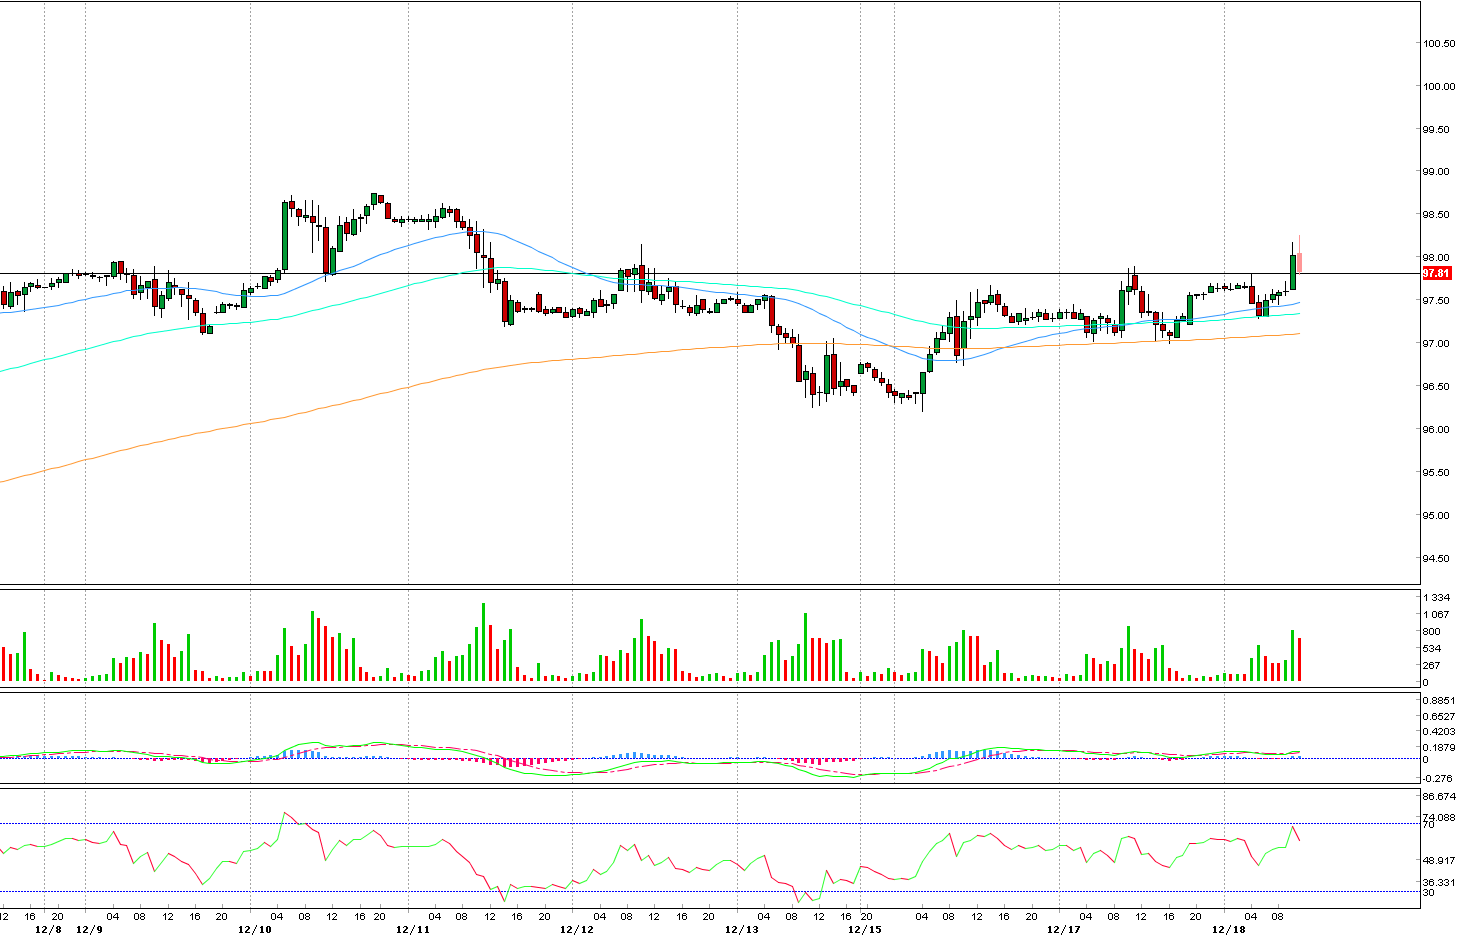Click the 0.1879 MACD scale label
Viewport: 1464px width, 940px height.
[1439, 747]
